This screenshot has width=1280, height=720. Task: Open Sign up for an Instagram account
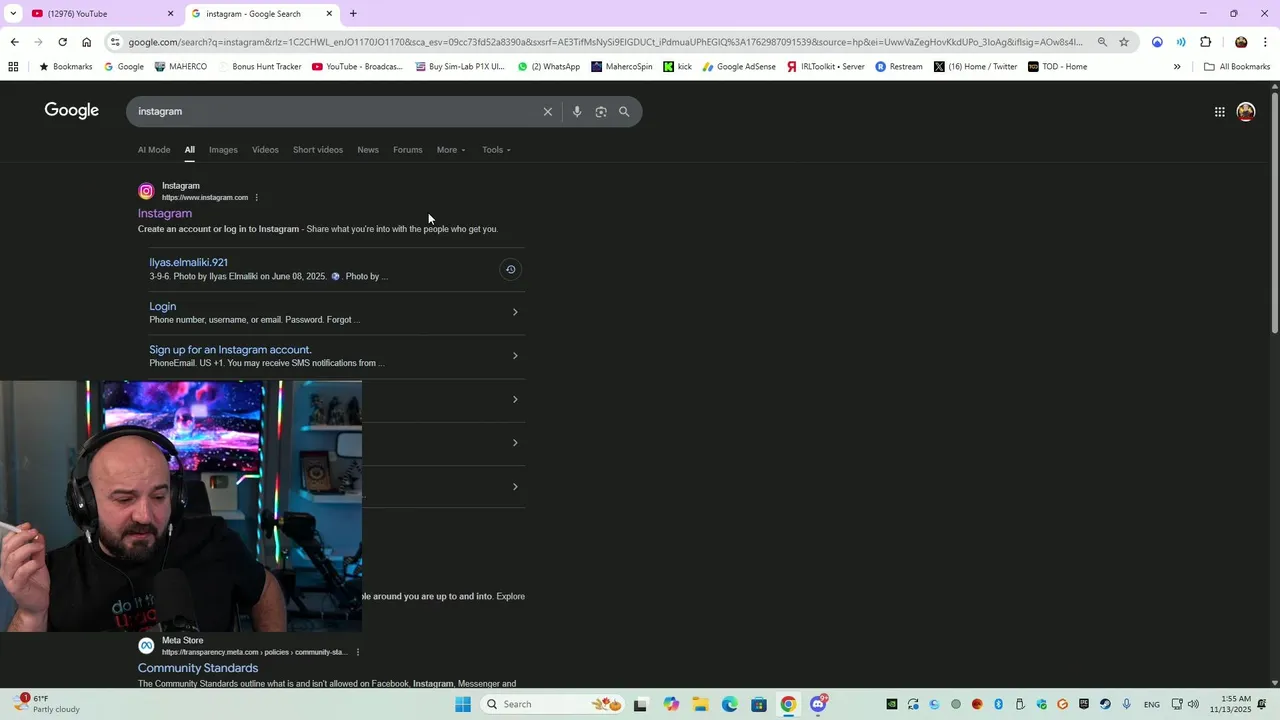coord(231,350)
